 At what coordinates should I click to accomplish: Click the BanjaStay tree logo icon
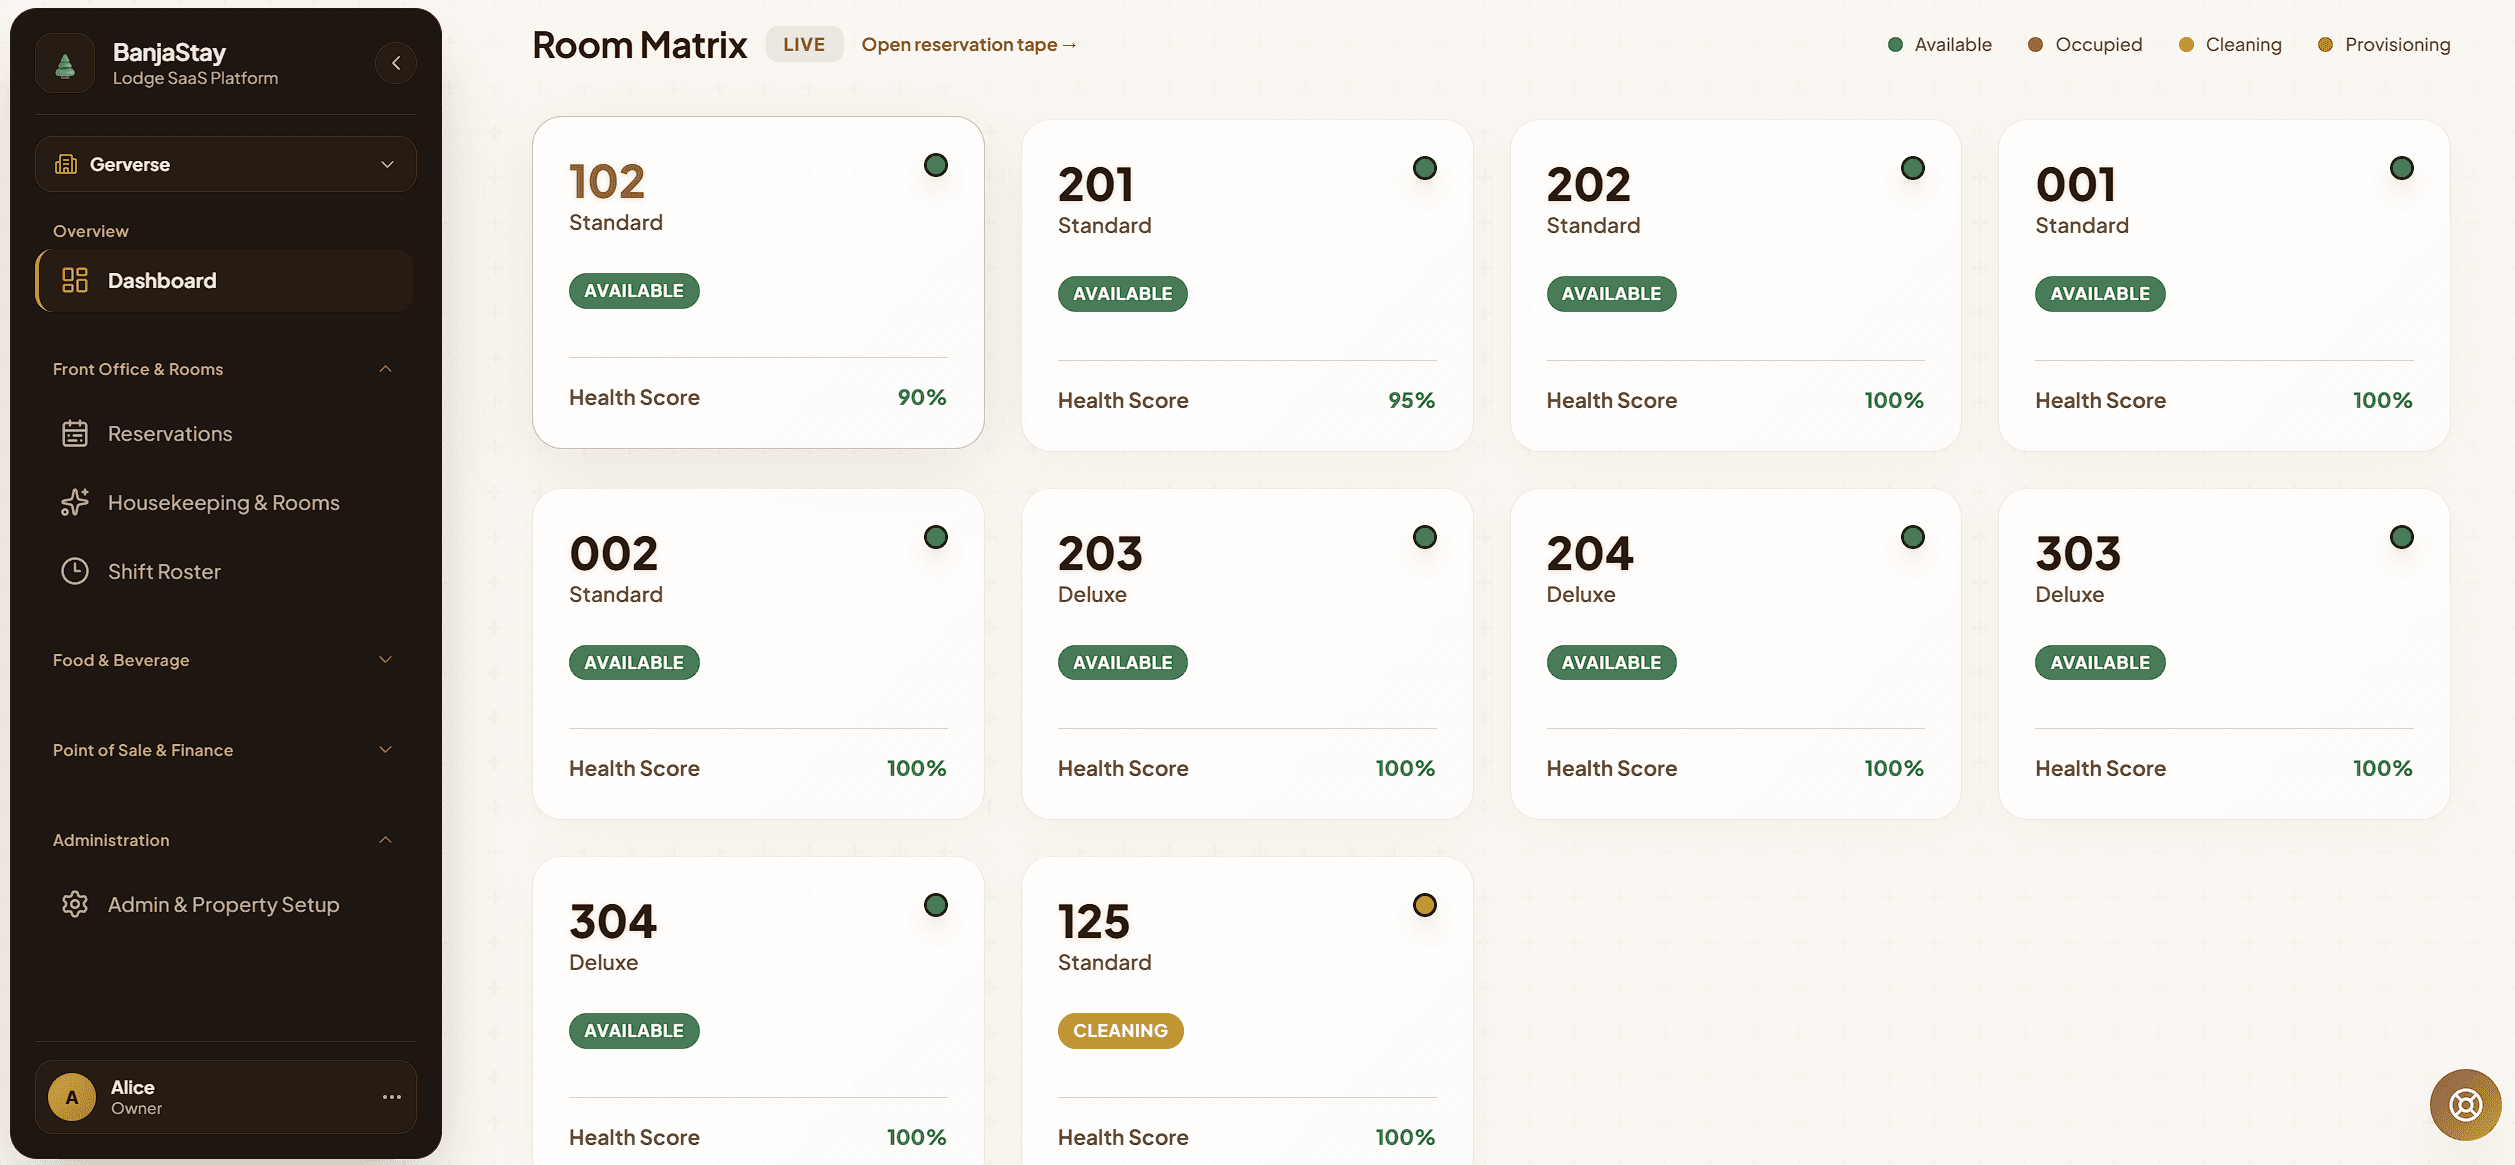65,64
